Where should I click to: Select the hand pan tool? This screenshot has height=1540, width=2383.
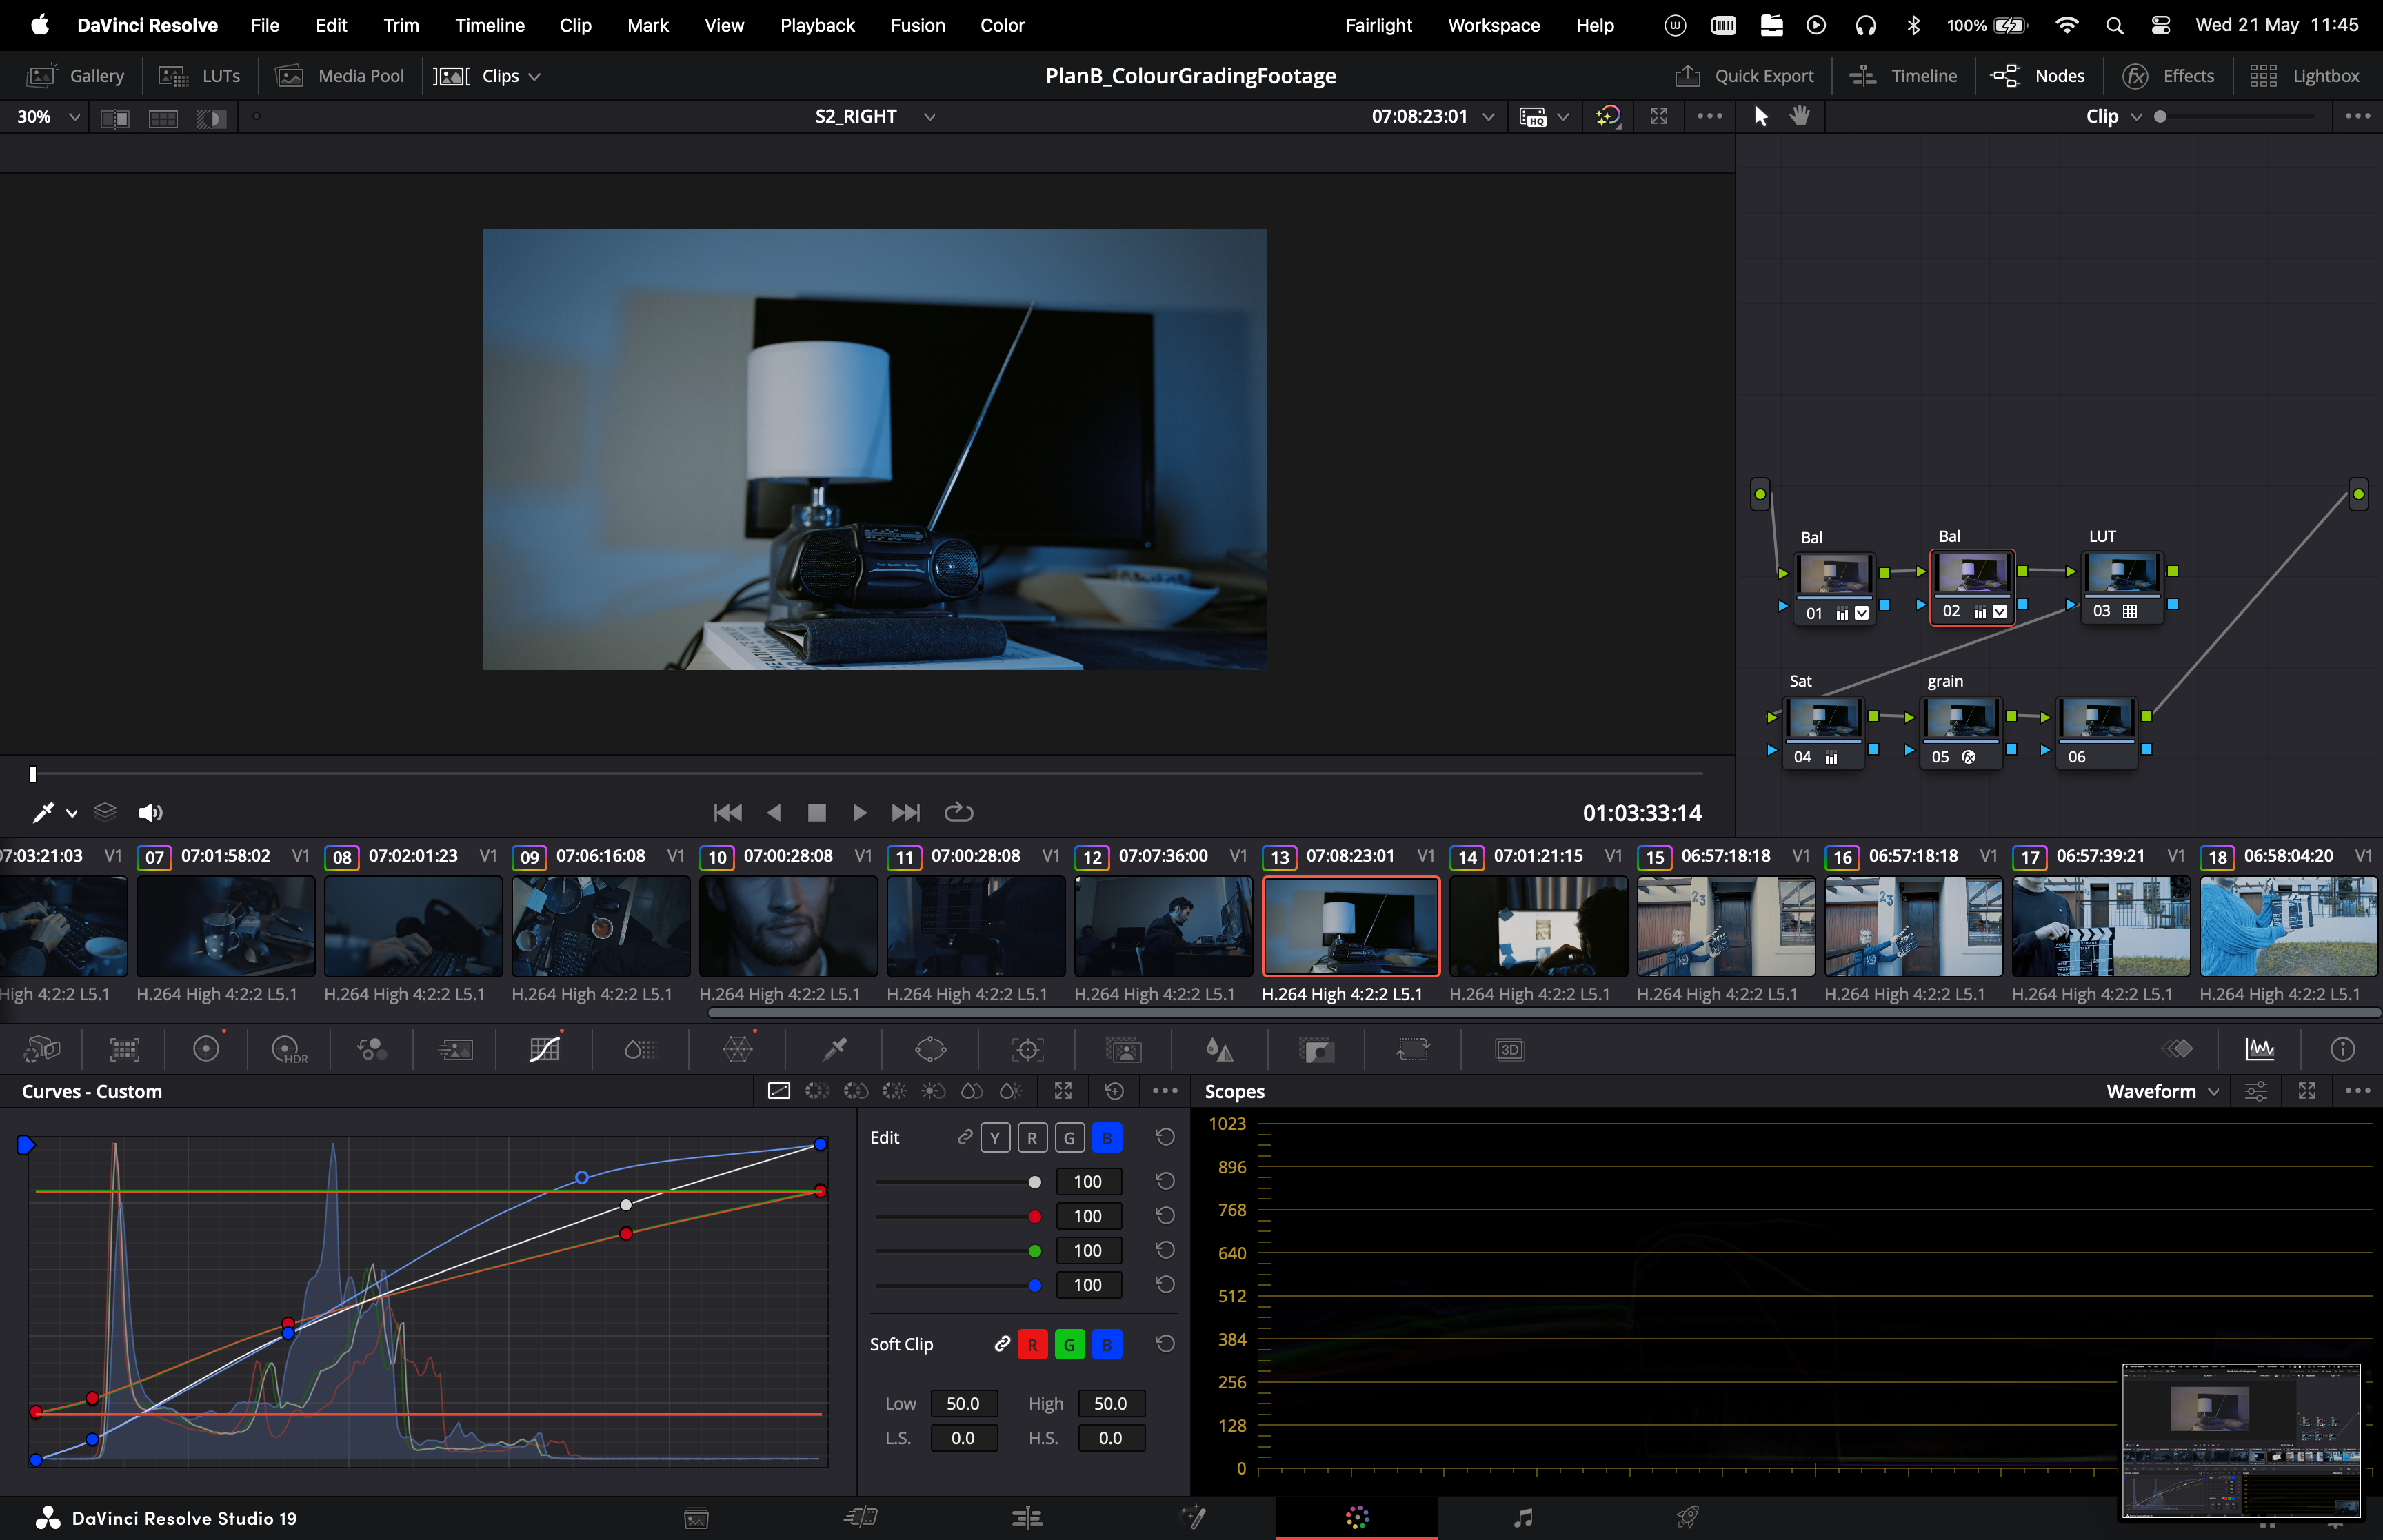coord(1800,116)
